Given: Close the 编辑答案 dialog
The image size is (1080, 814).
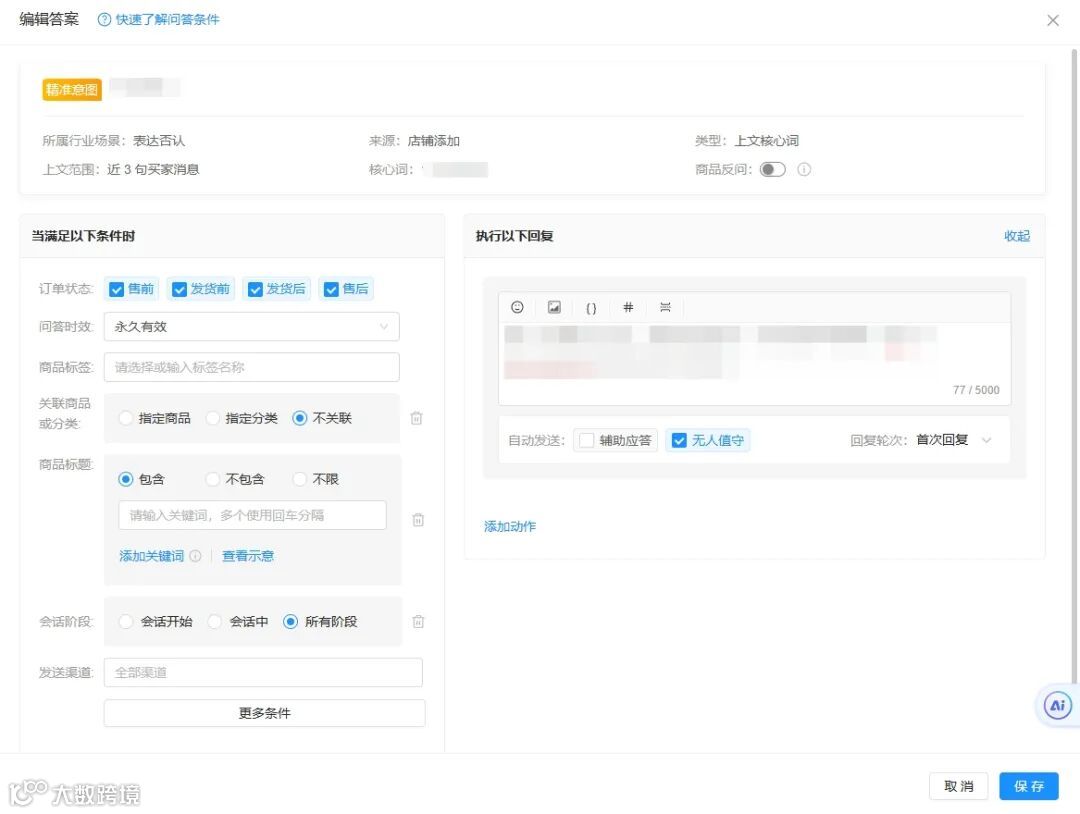Looking at the screenshot, I should 1052,21.
